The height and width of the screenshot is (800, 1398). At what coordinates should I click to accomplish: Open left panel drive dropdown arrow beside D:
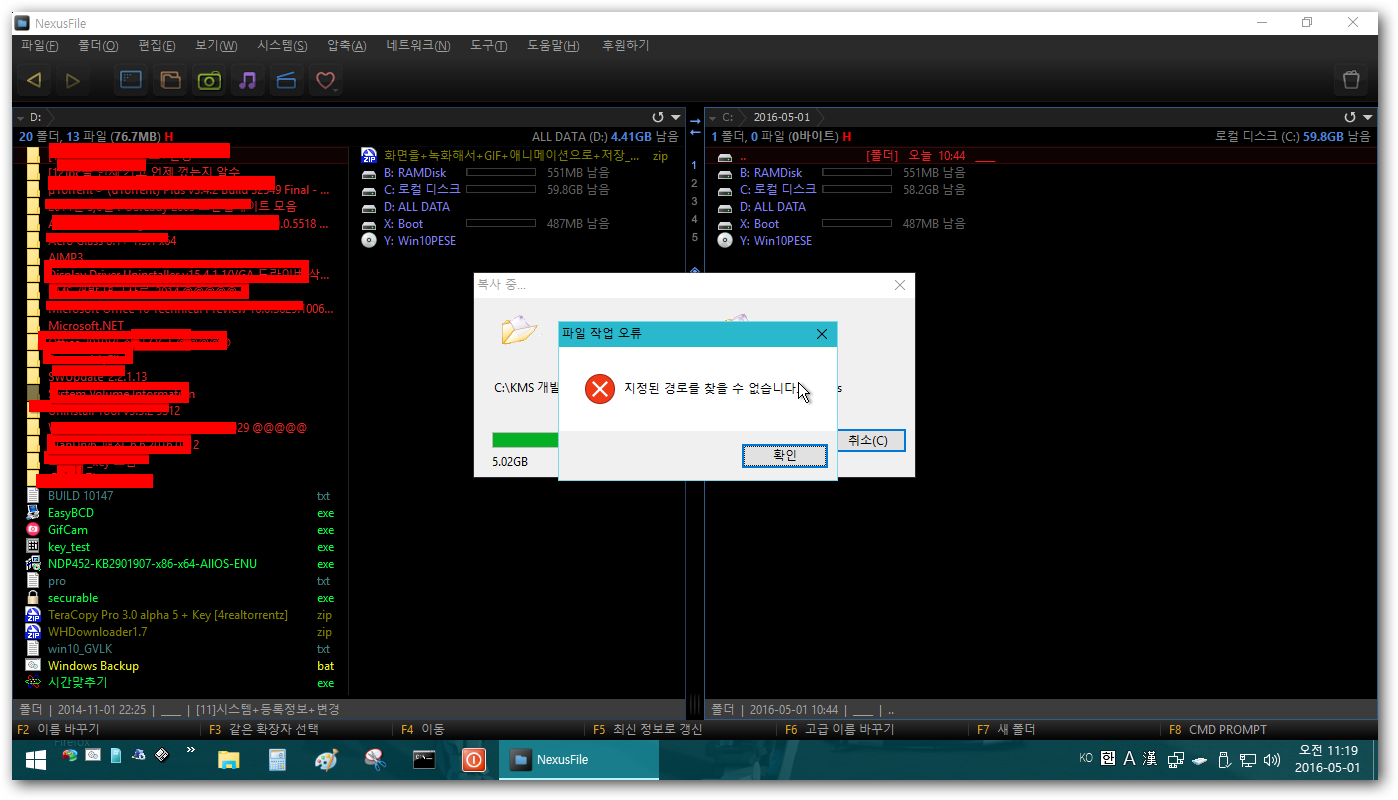20,118
